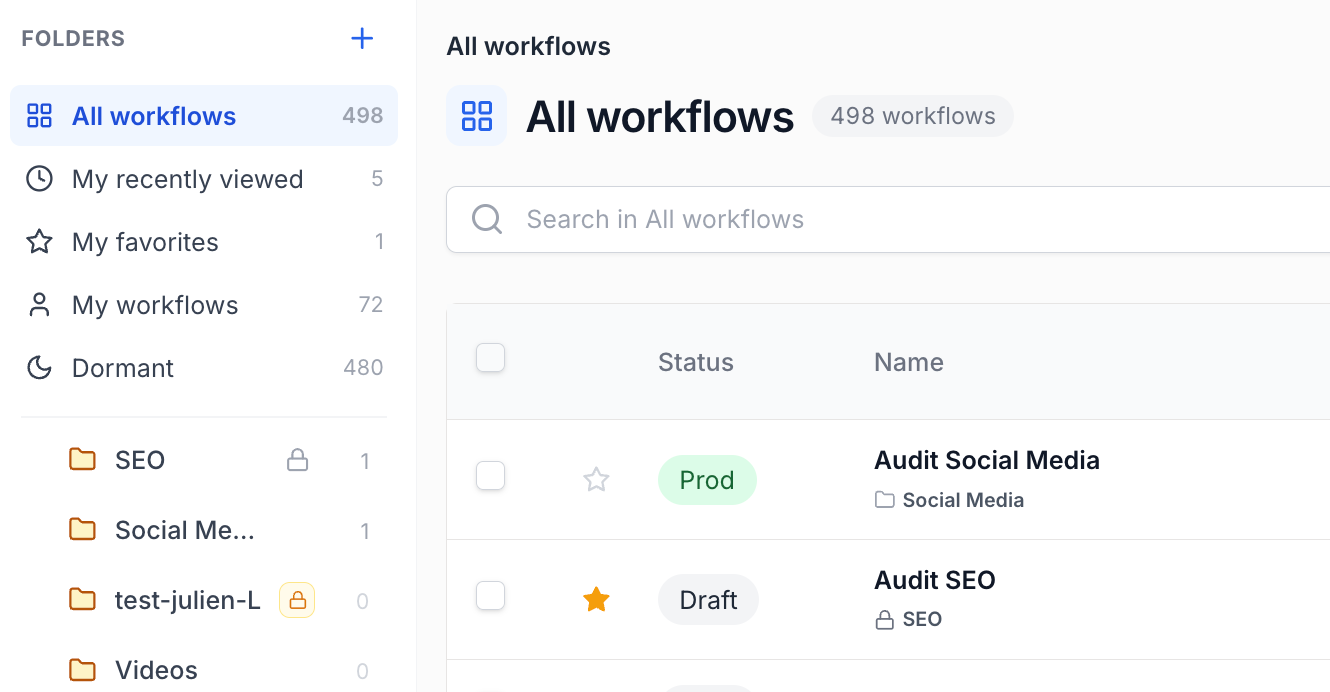Click the Prod status badge
The image size is (1330, 692).
point(707,480)
